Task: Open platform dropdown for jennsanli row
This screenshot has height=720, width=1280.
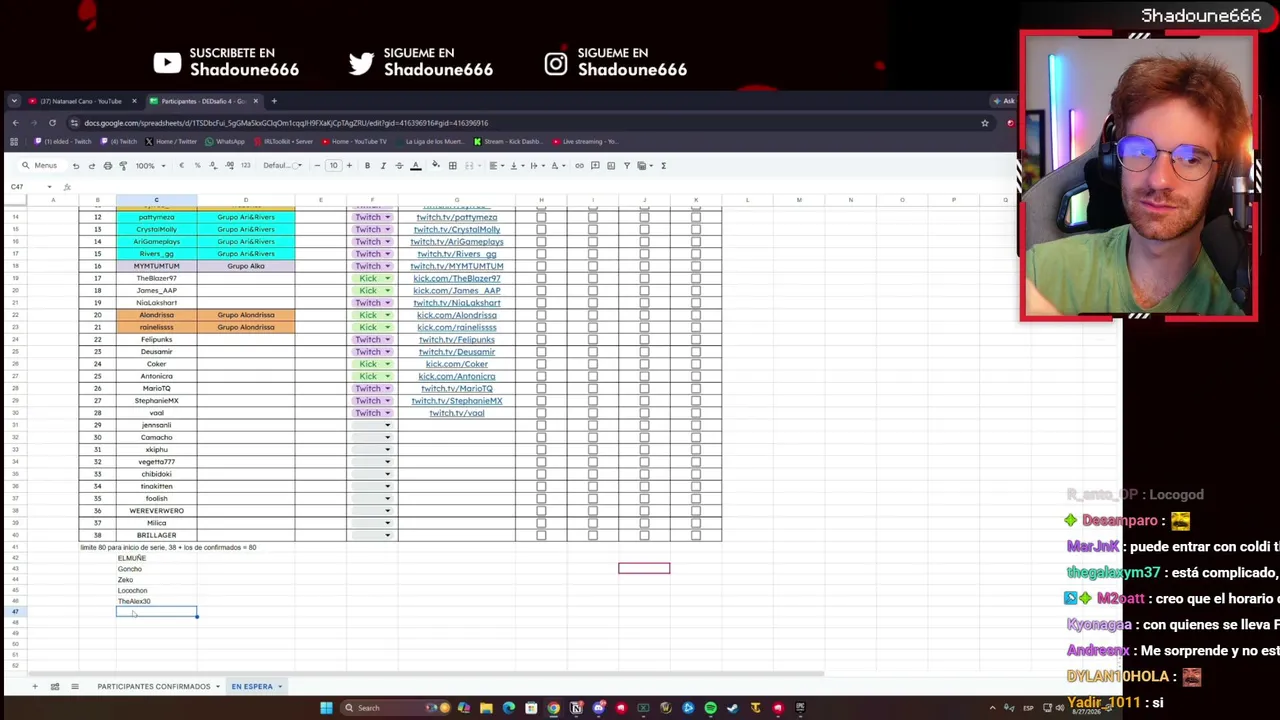Action: point(387,425)
